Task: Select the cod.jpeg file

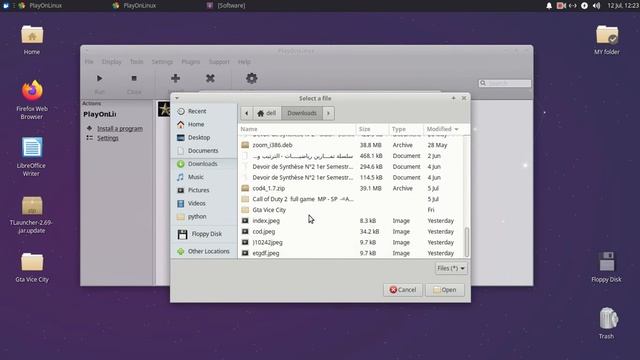Action: pos(351,231)
